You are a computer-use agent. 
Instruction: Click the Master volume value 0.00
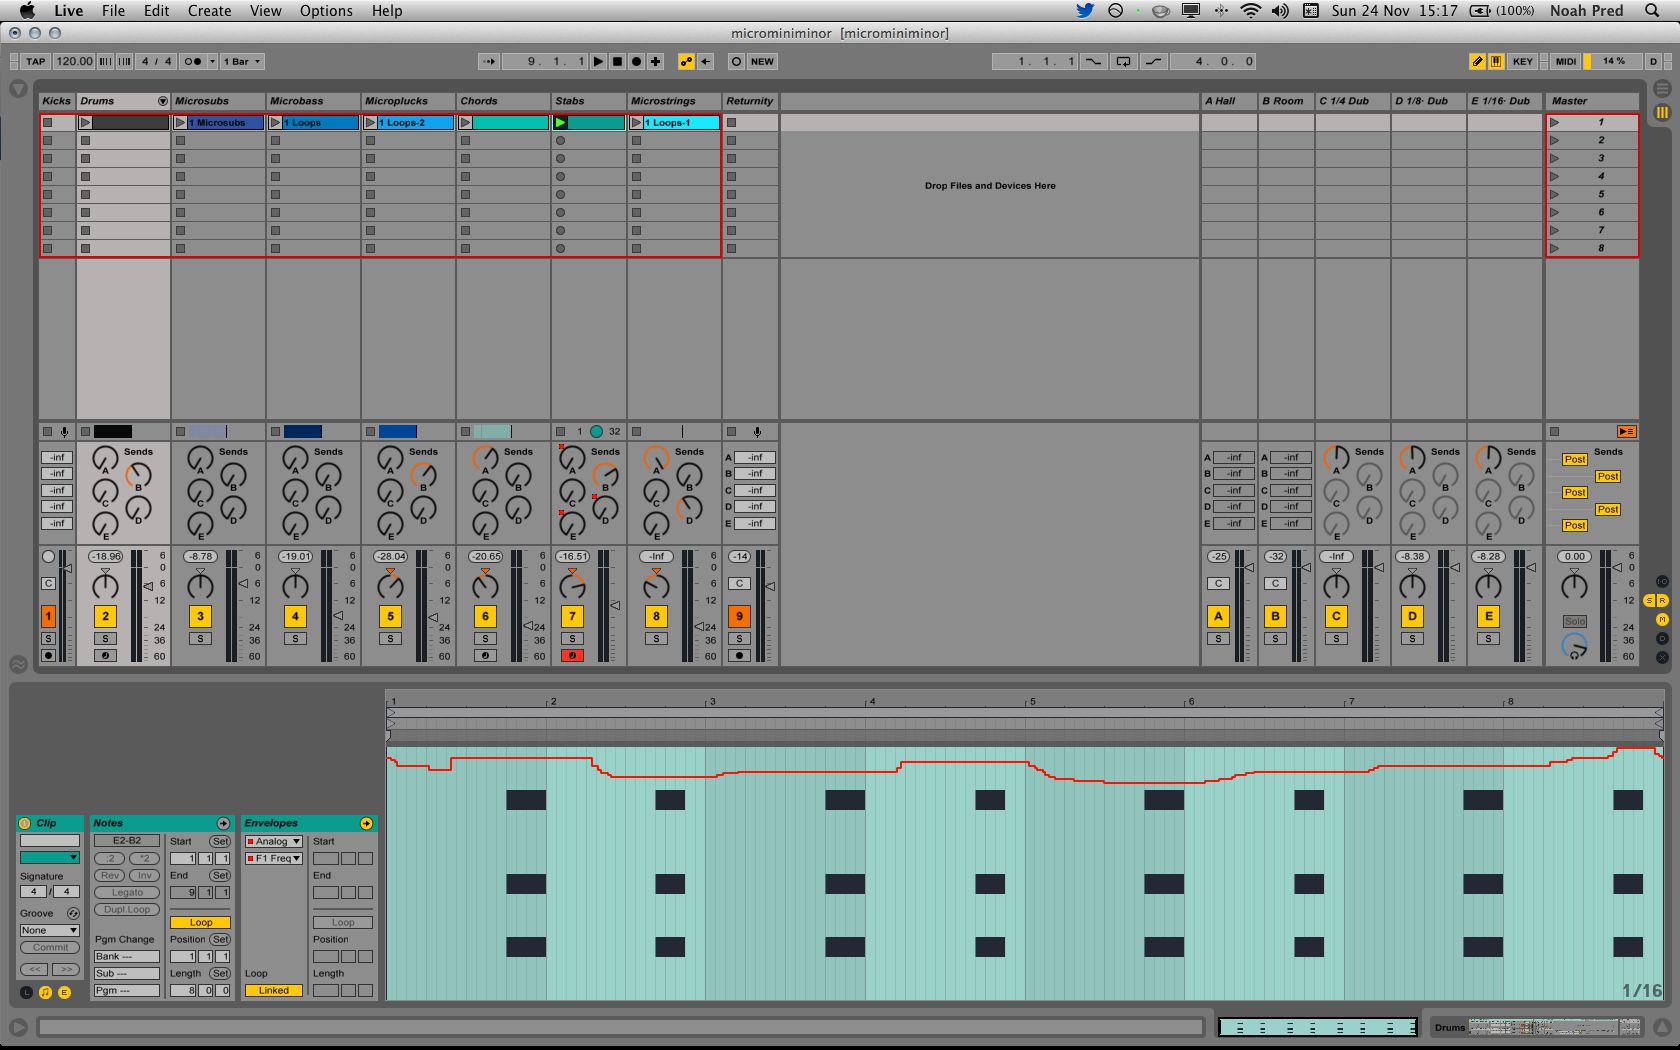point(1574,556)
